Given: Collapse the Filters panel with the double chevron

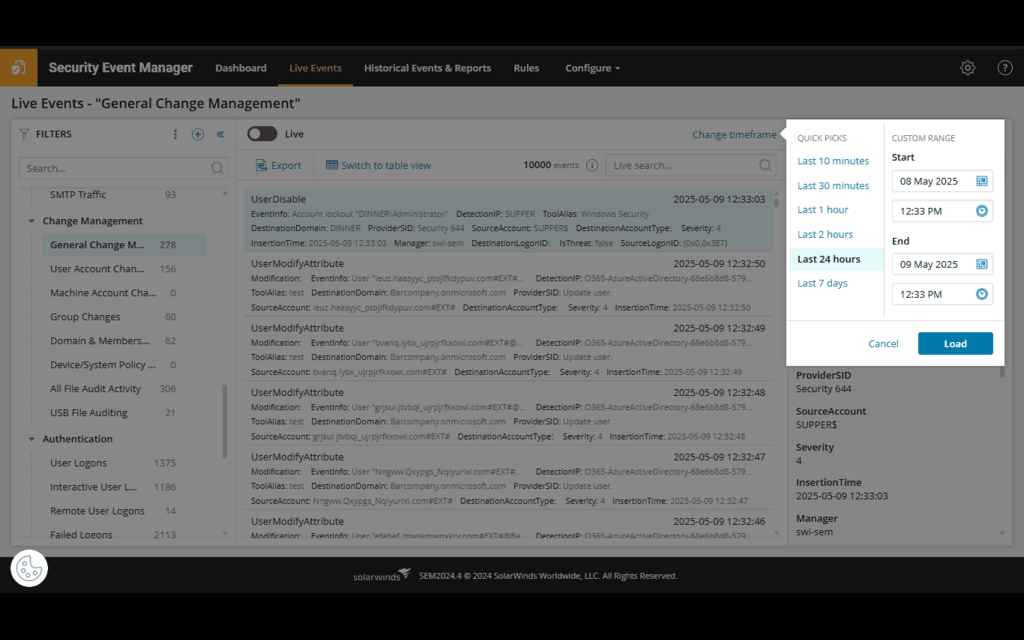Looking at the screenshot, I should 220,134.
